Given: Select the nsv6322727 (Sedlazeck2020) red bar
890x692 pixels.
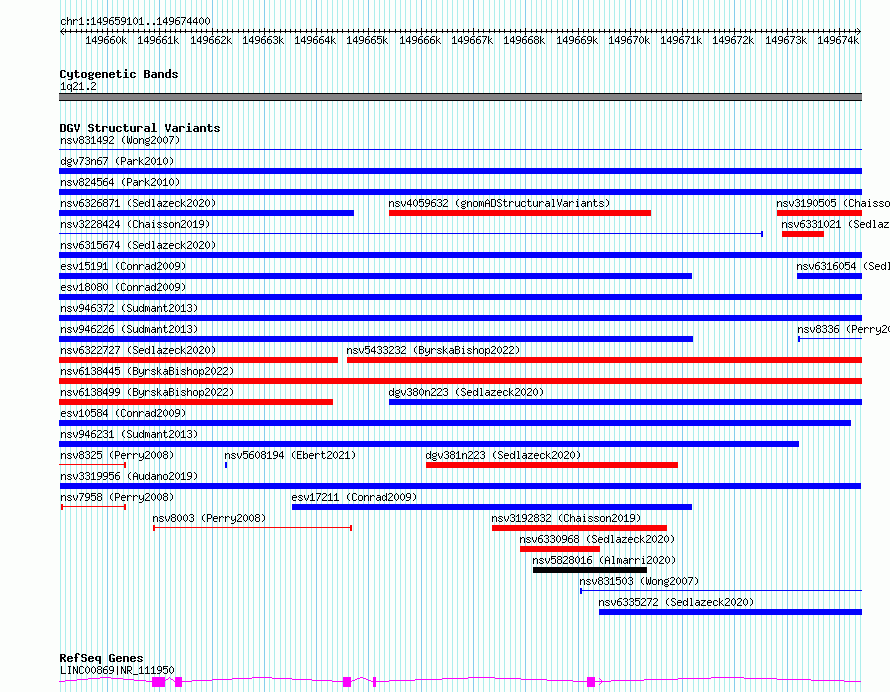Looking at the screenshot, I should coord(199,360).
